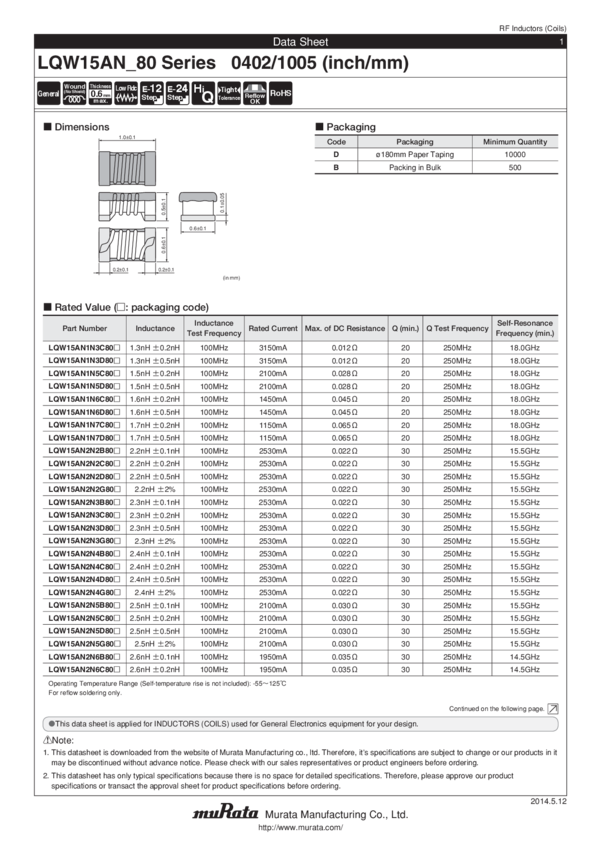This screenshot has height=850, width=601.
Task: Select part number LQW15AN2N5D80
Action: point(84,631)
